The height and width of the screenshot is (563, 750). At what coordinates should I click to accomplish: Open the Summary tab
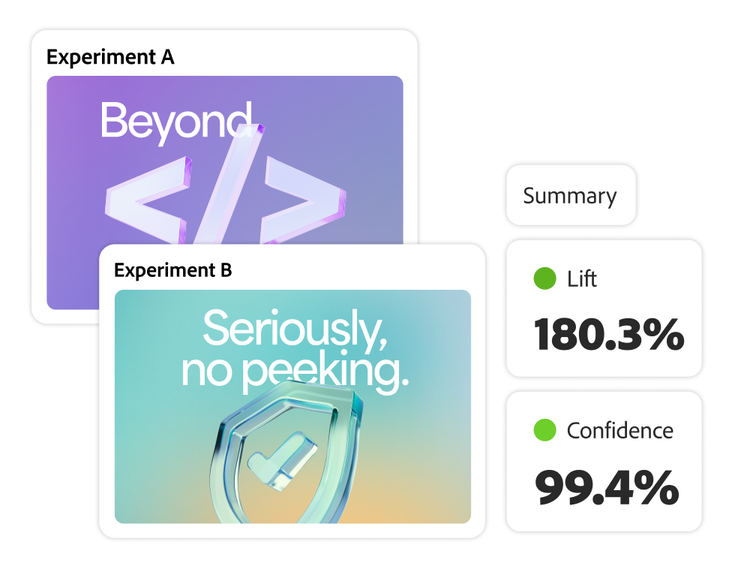pyautogui.click(x=570, y=195)
